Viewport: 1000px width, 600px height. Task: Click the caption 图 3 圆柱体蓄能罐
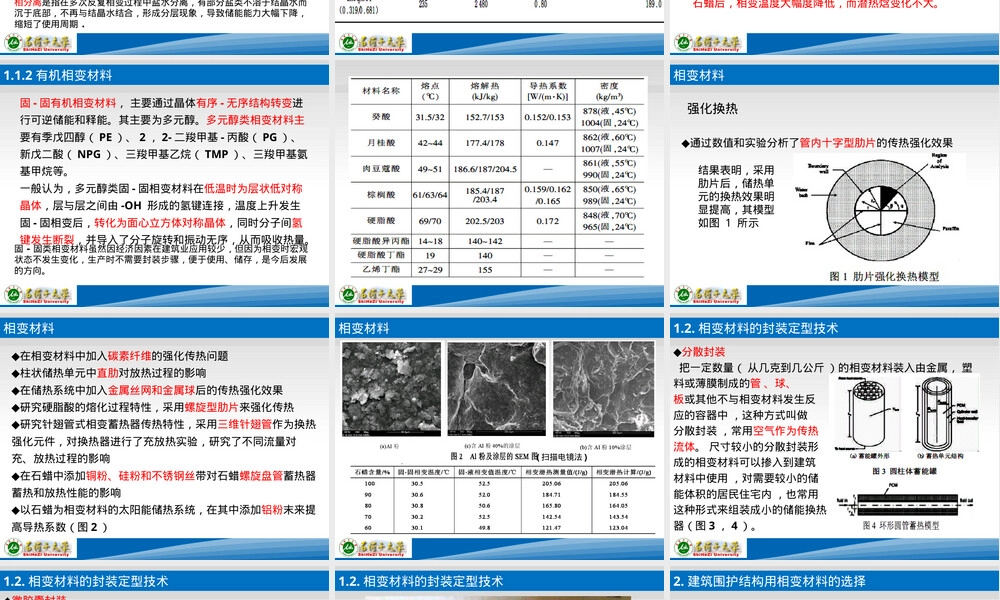[x=904, y=471]
